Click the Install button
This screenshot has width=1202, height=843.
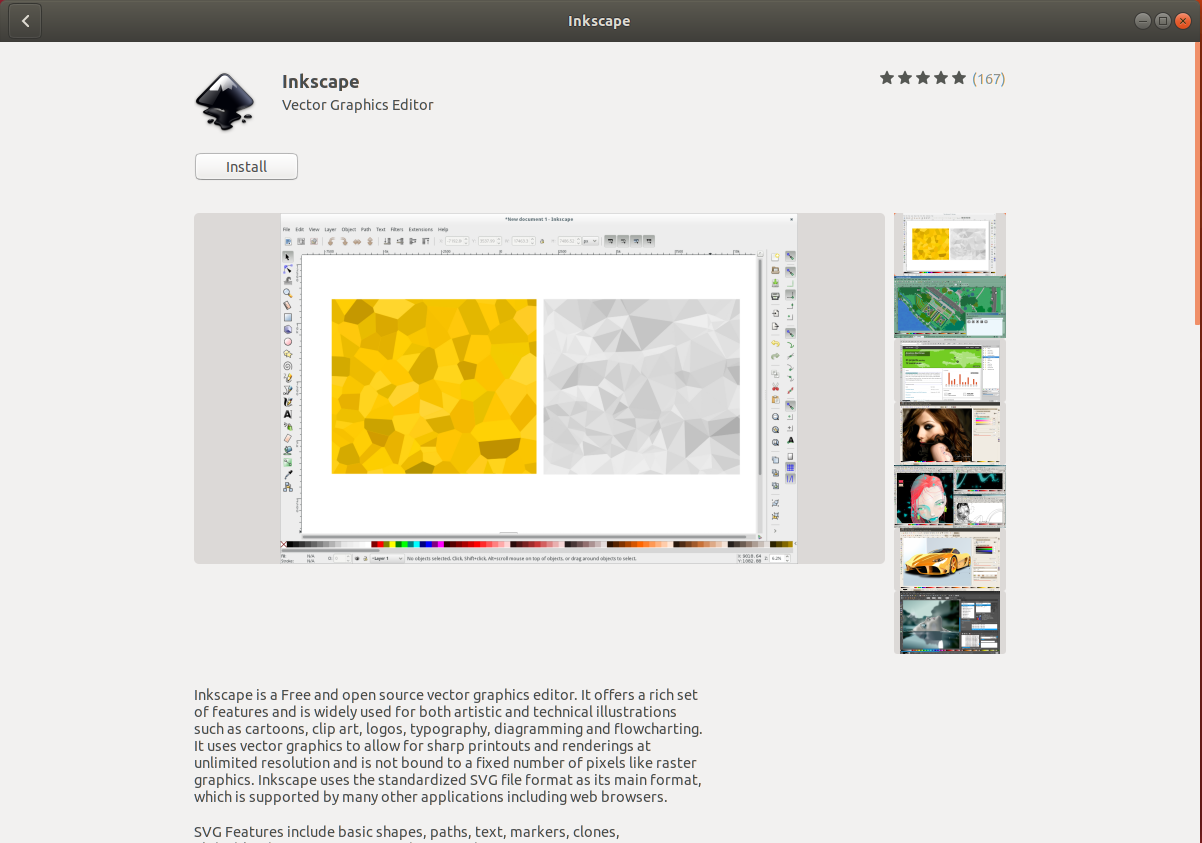pyautogui.click(x=246, y=167)
